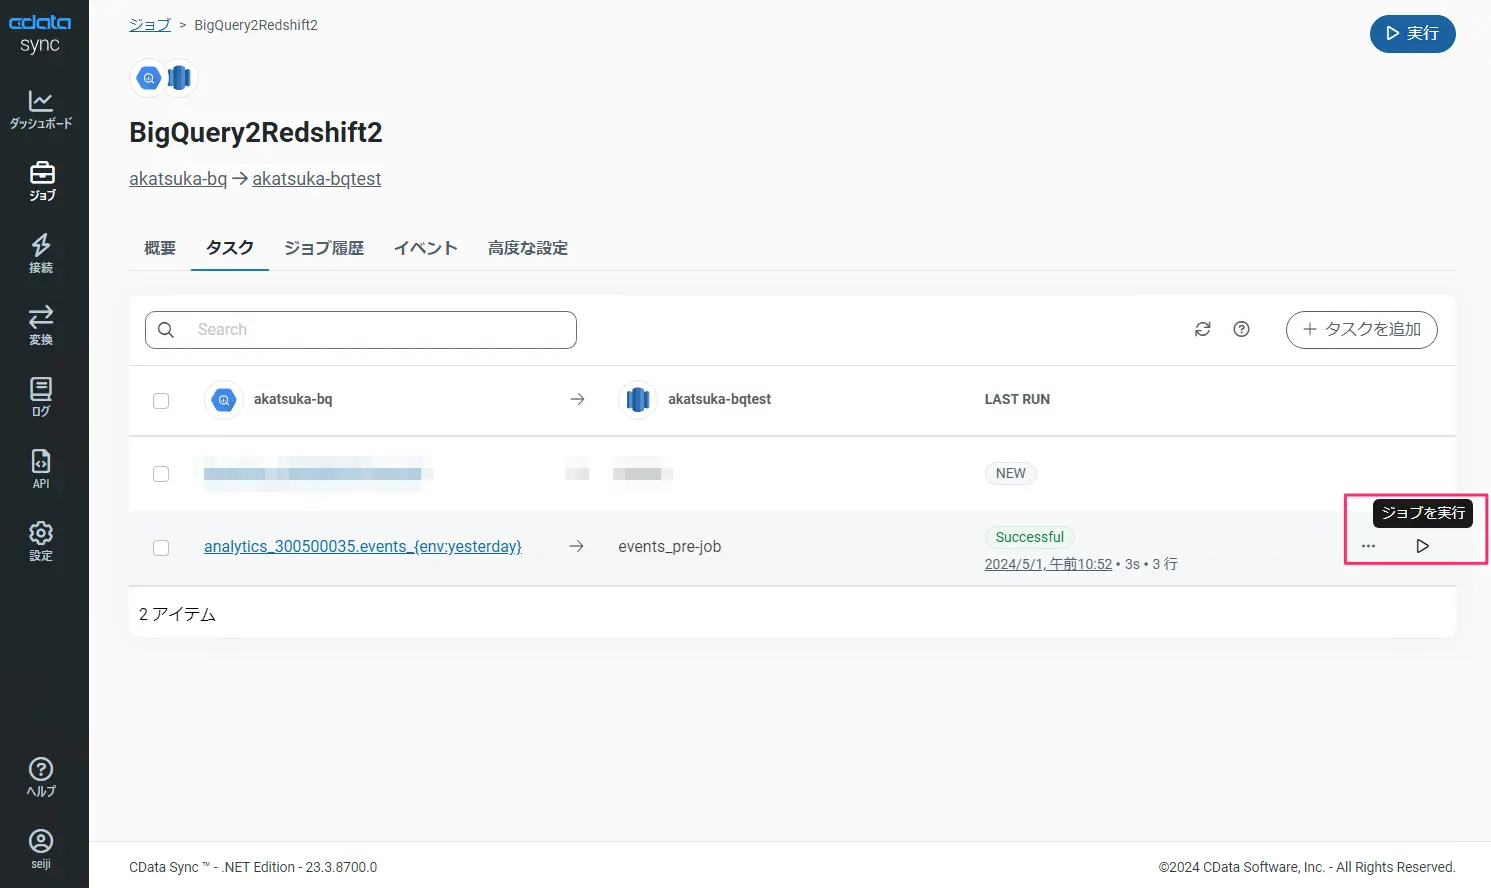Switch to the 高度な設定 tab

[x=528, y=248]
